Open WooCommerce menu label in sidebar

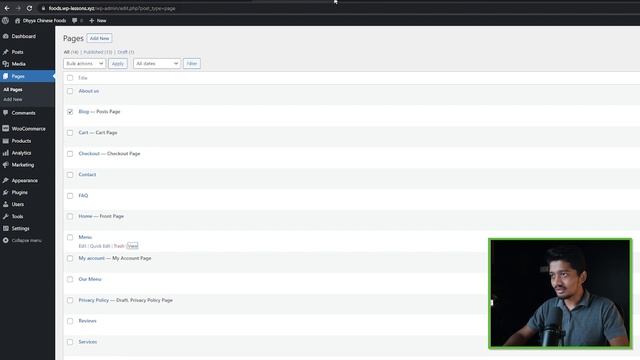click(29, 129)
